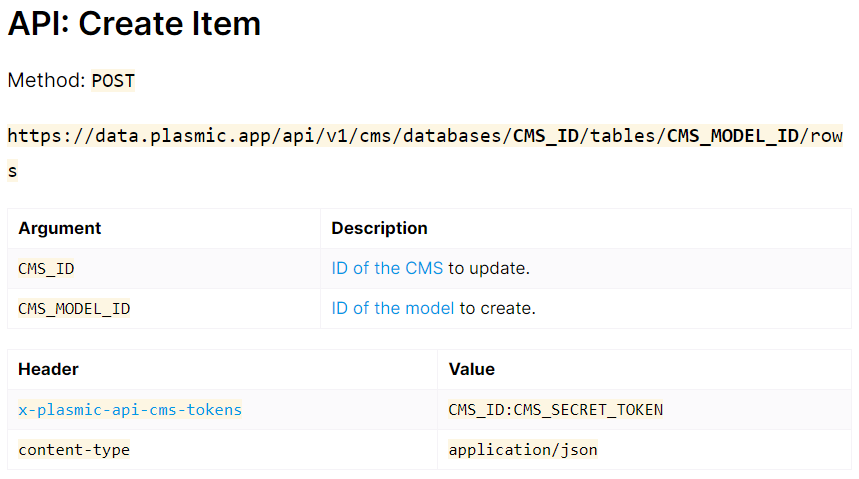
Task: Open the "ID of the CMS" link
Action: click(x=387, y=269)
